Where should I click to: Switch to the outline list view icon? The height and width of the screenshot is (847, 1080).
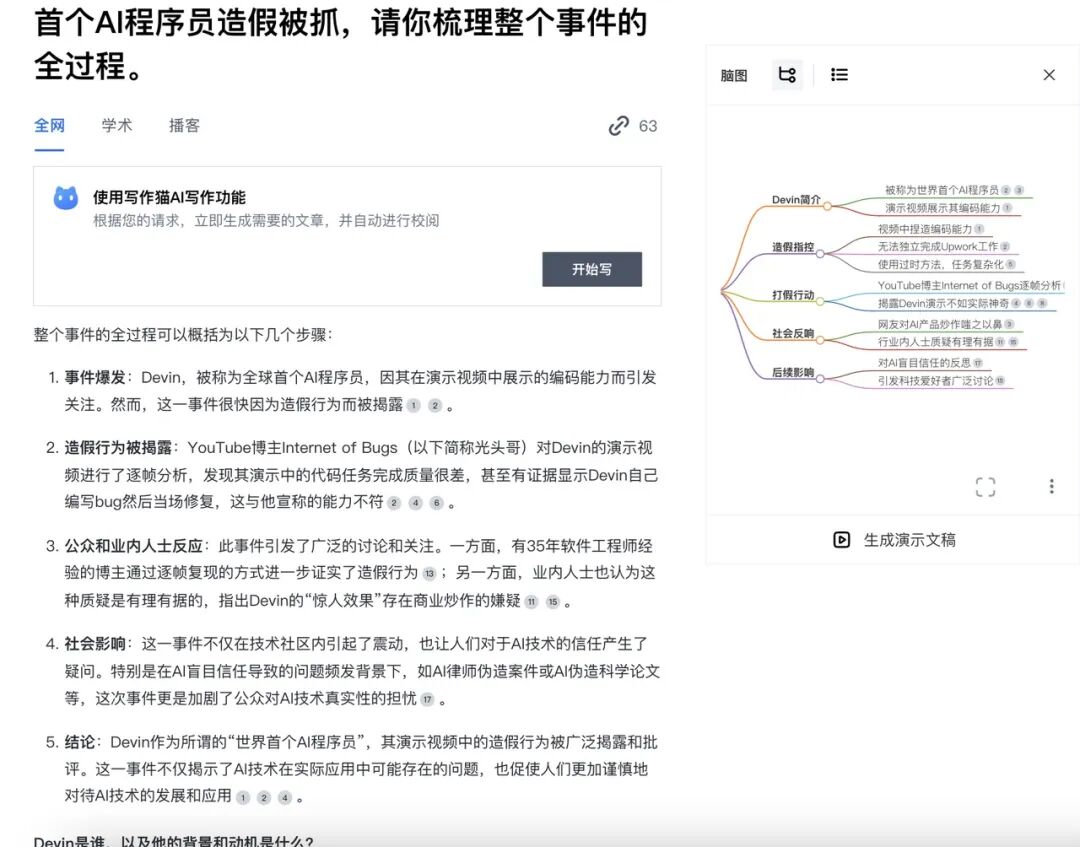pos(839,74)
